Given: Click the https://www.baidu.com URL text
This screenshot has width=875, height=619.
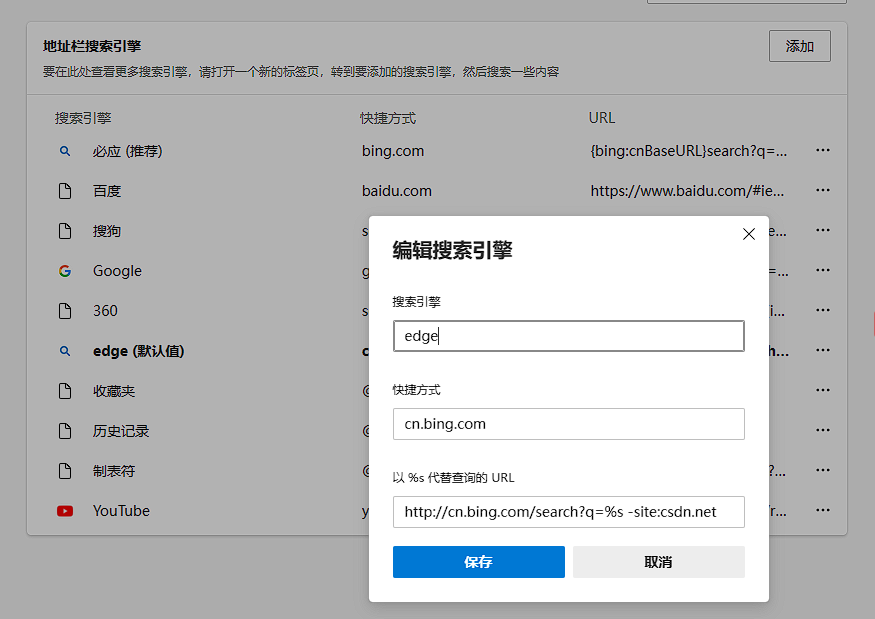Looking at the screenshot, I should coord(687,191).
